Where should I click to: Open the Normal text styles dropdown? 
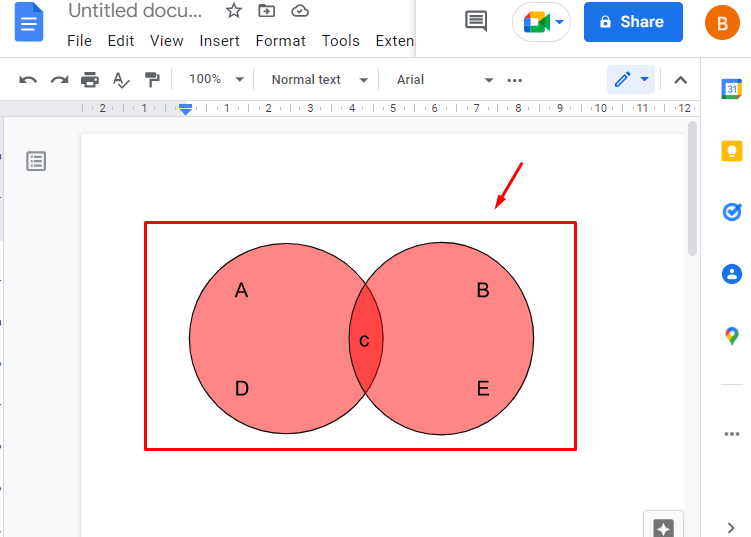[319, 80]
